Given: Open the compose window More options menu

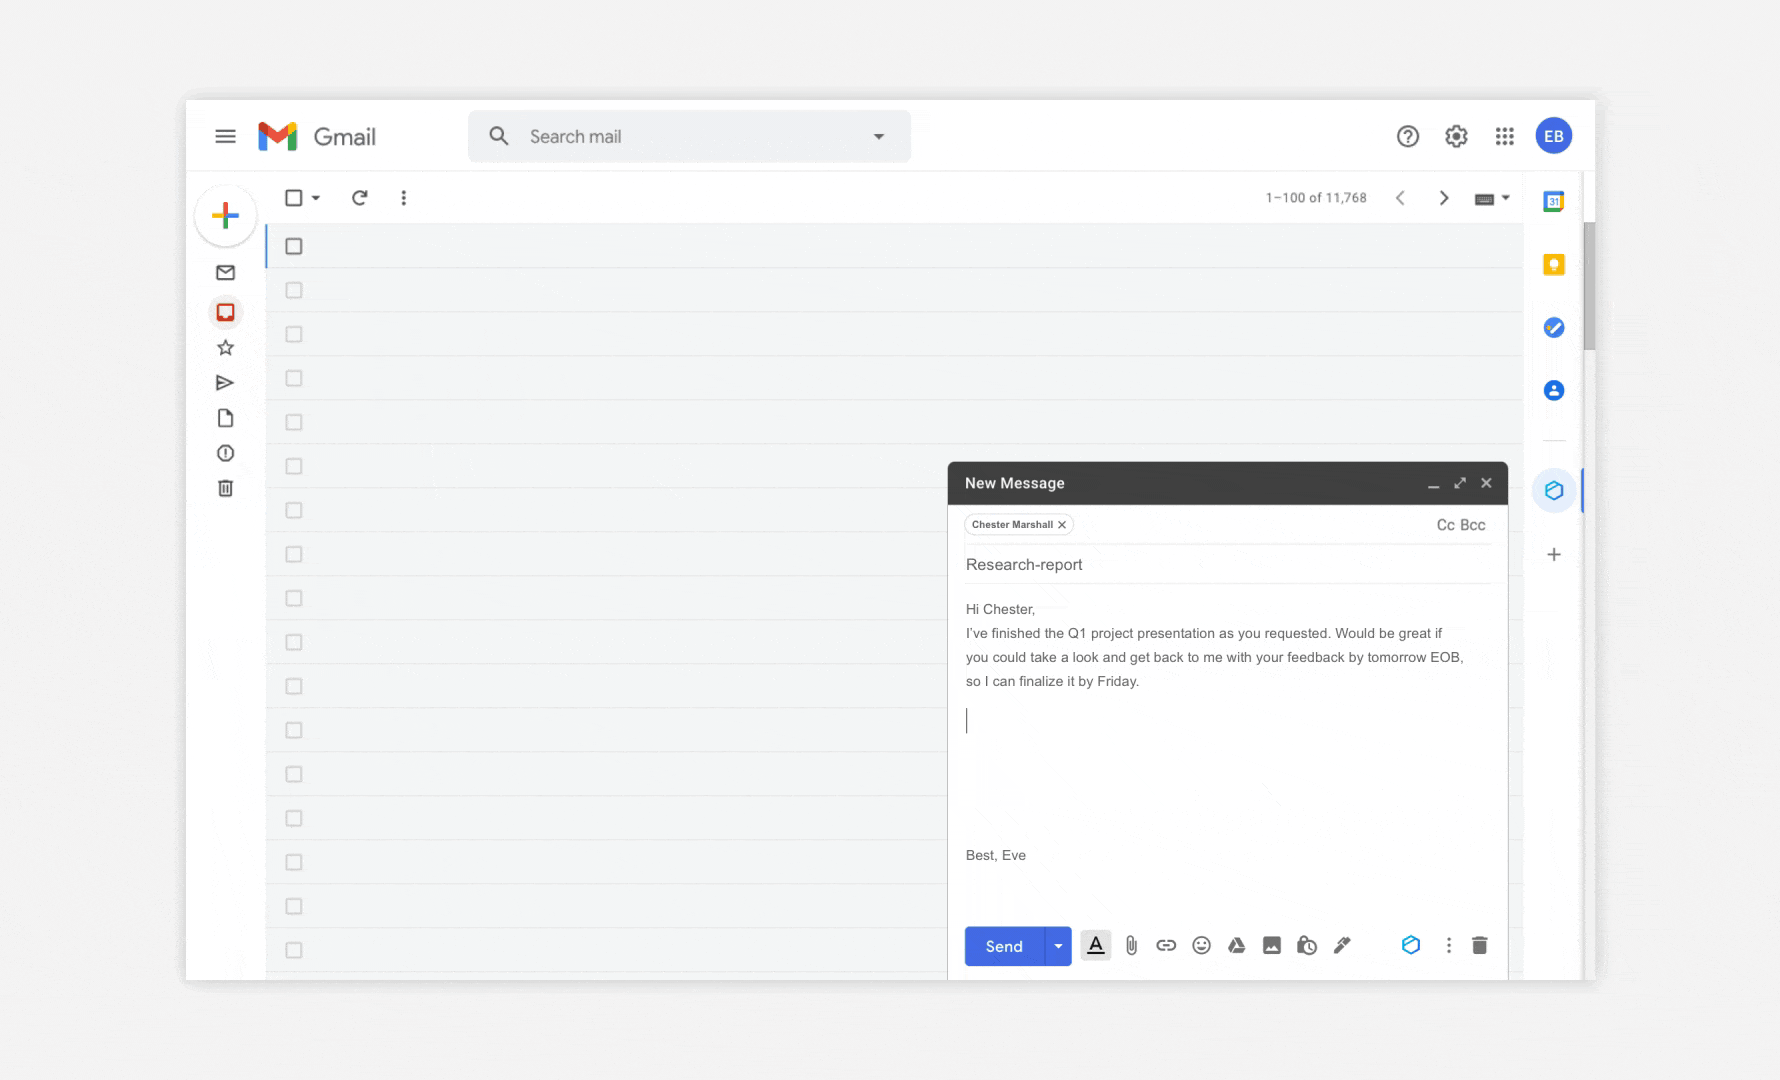Looking at the screenshot, I should click(x=1448, y=945).
